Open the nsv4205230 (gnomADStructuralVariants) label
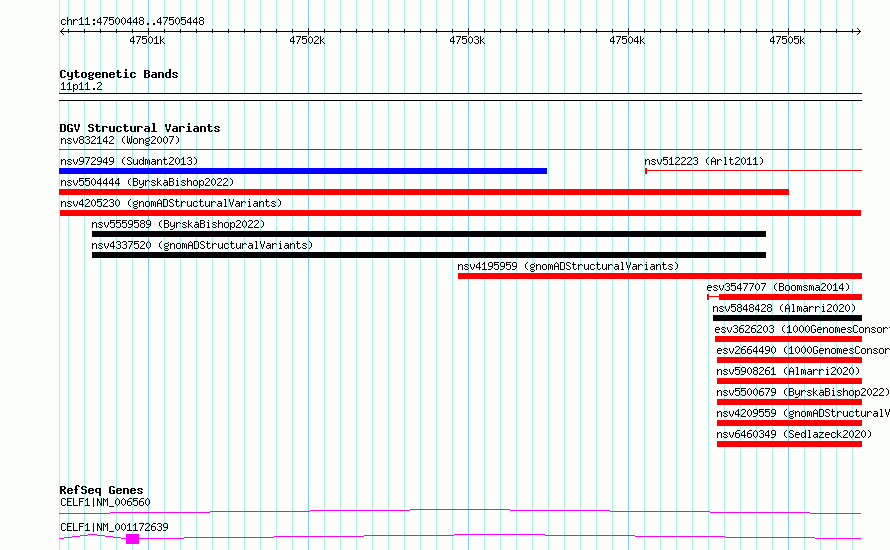This screenshot has width=890, height=550. [171, 203]
